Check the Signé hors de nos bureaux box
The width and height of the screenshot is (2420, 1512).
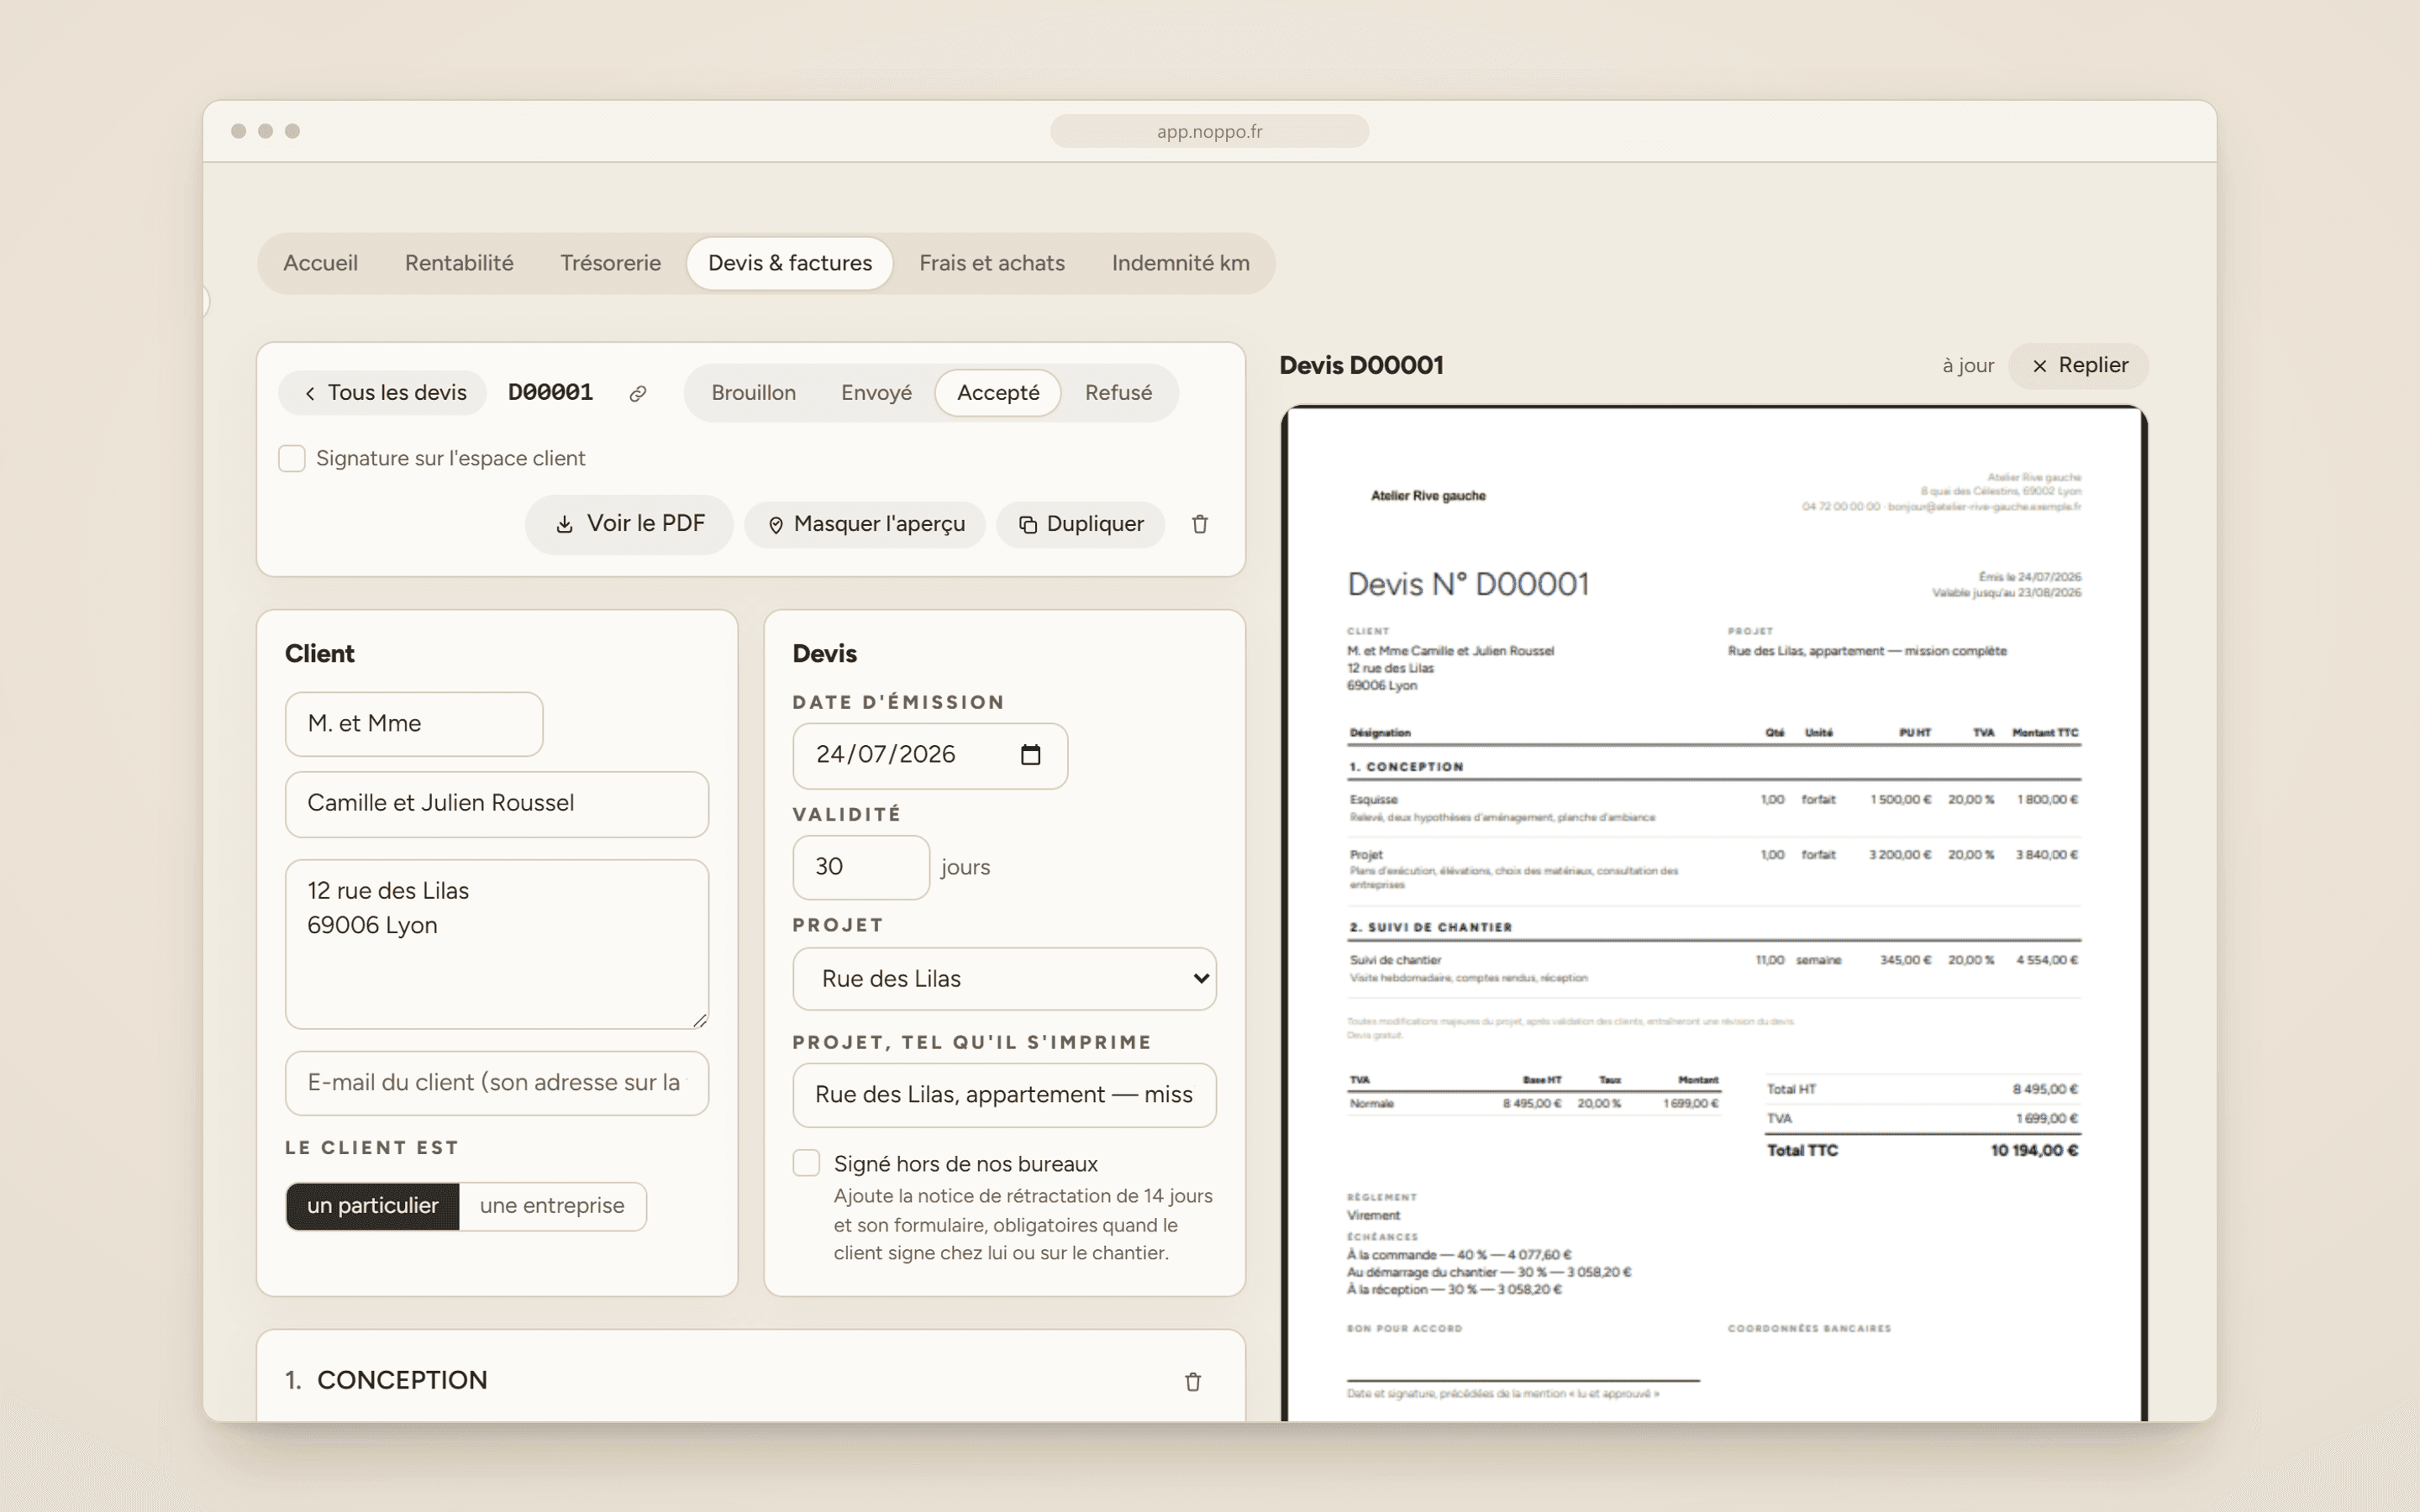tap(806, 1163)
